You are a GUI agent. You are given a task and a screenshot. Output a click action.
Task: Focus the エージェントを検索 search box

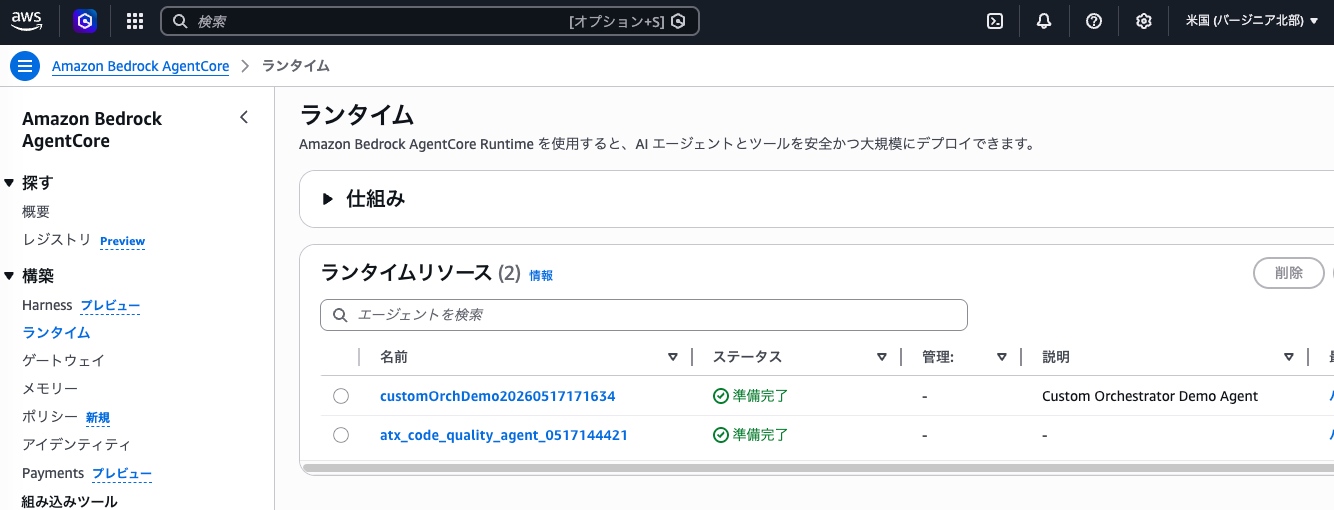pyautogui.click(x=643, y=315)
